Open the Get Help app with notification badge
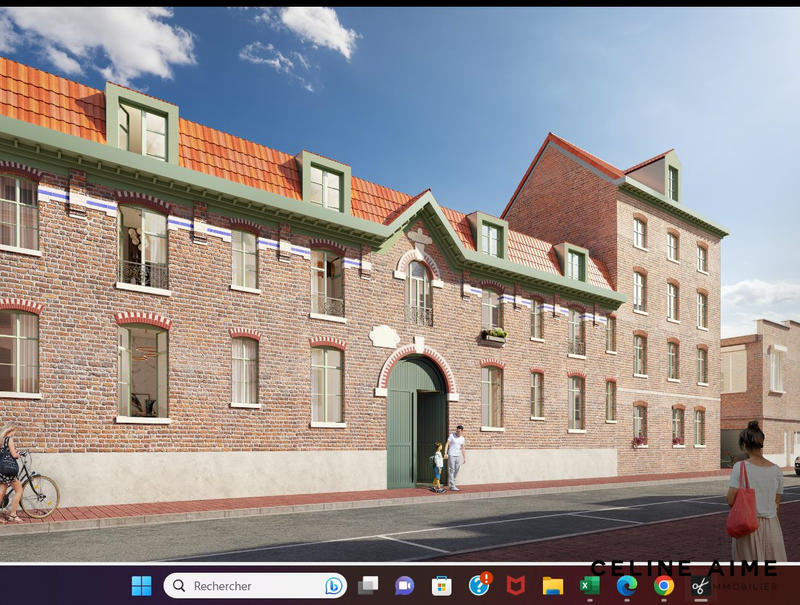This screenshot has height=605, width=800. (x=478, y=585)
